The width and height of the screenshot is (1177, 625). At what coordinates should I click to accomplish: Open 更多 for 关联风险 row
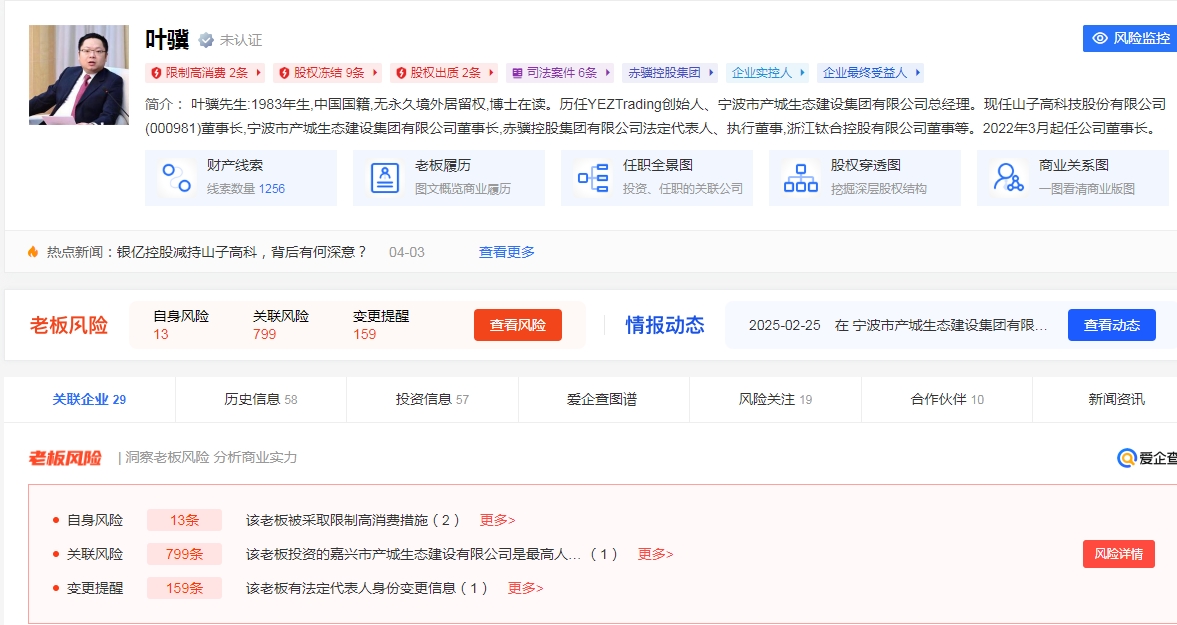pyautogui.click(x=655, y=554)
